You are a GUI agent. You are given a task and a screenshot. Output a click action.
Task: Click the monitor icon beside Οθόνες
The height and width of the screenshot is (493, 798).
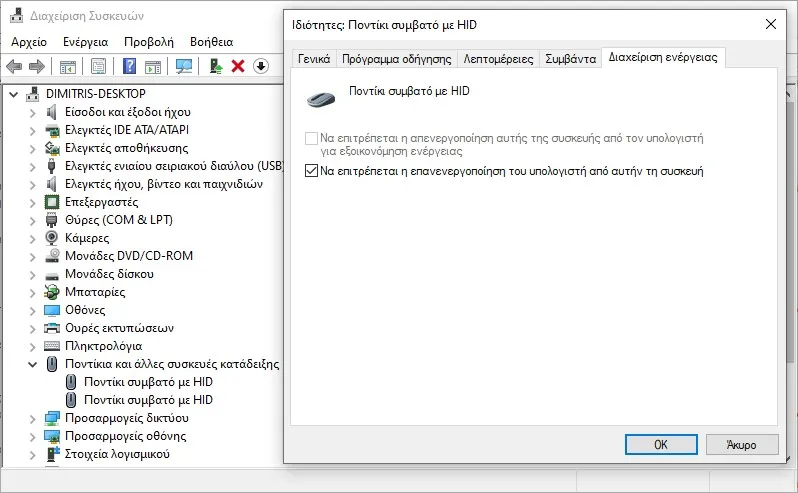[52, 310]
